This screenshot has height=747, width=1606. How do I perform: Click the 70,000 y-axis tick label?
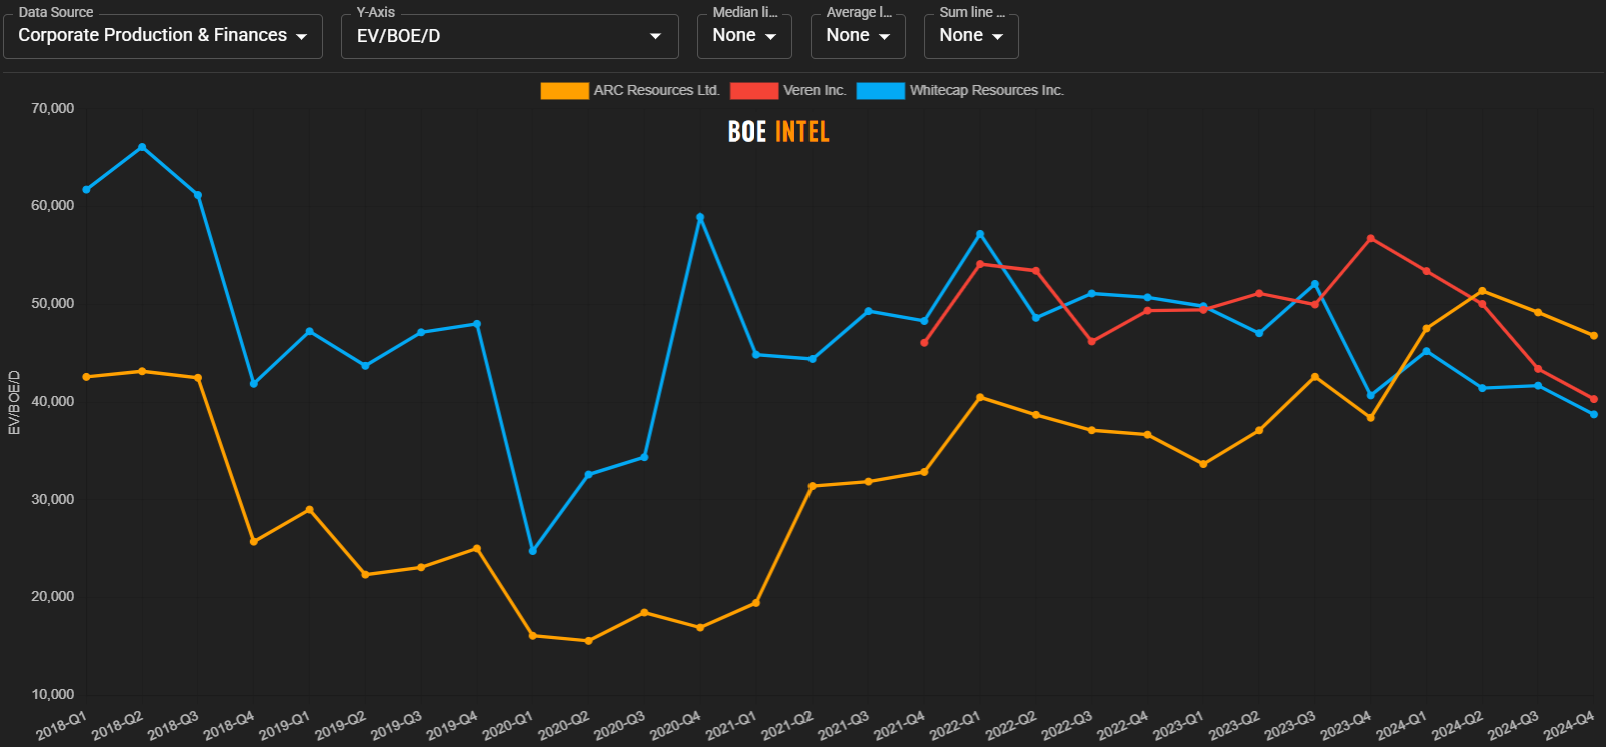(53, 108)
